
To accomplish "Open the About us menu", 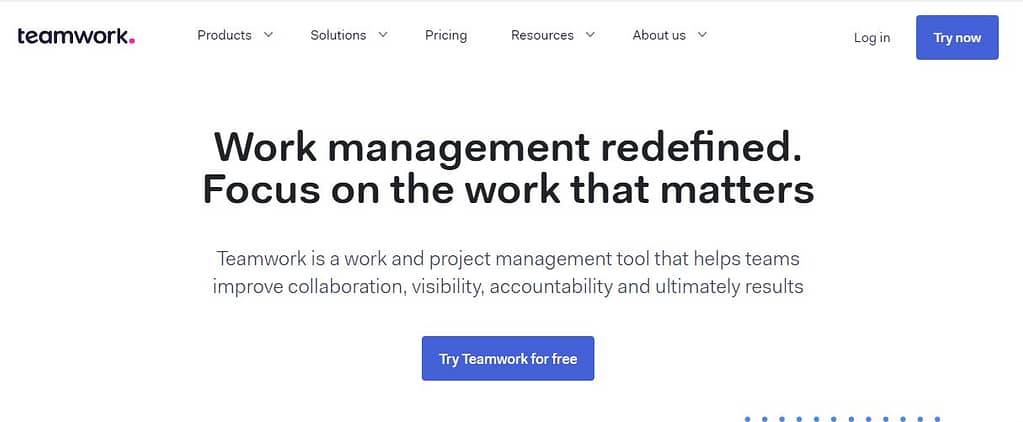I will (x=659, y=35).
